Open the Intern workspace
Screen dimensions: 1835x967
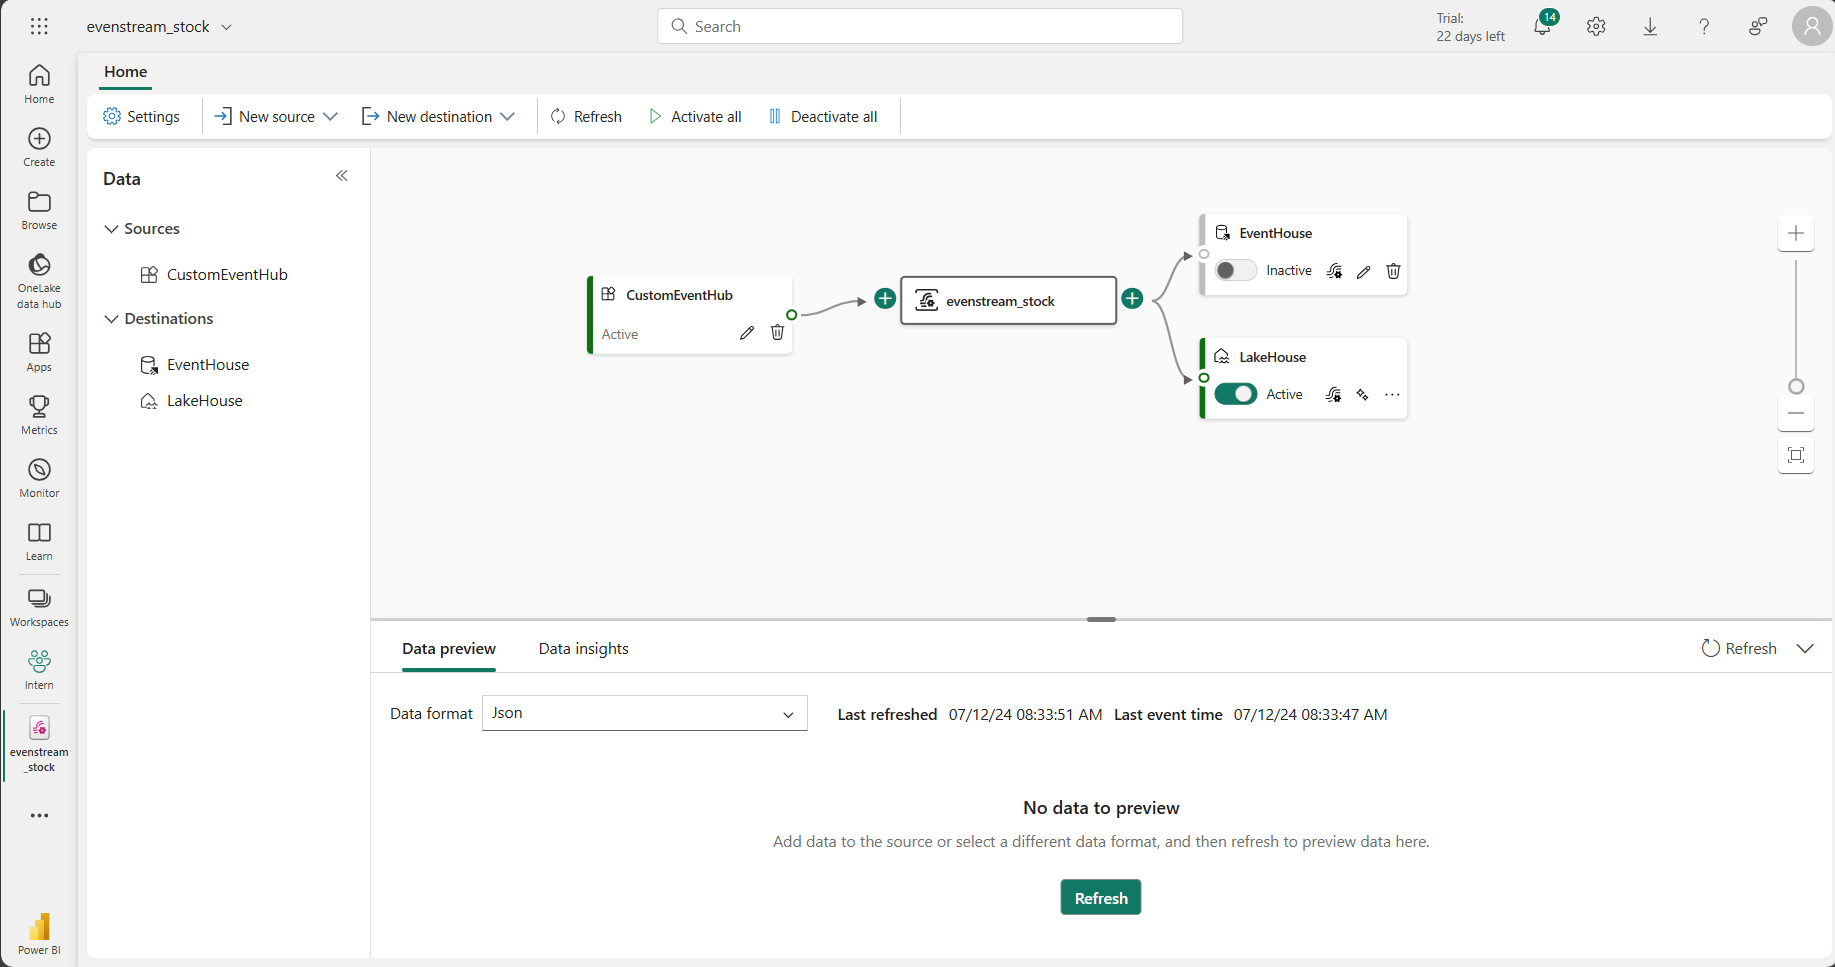pyautogui.click(x=39, y=670)
